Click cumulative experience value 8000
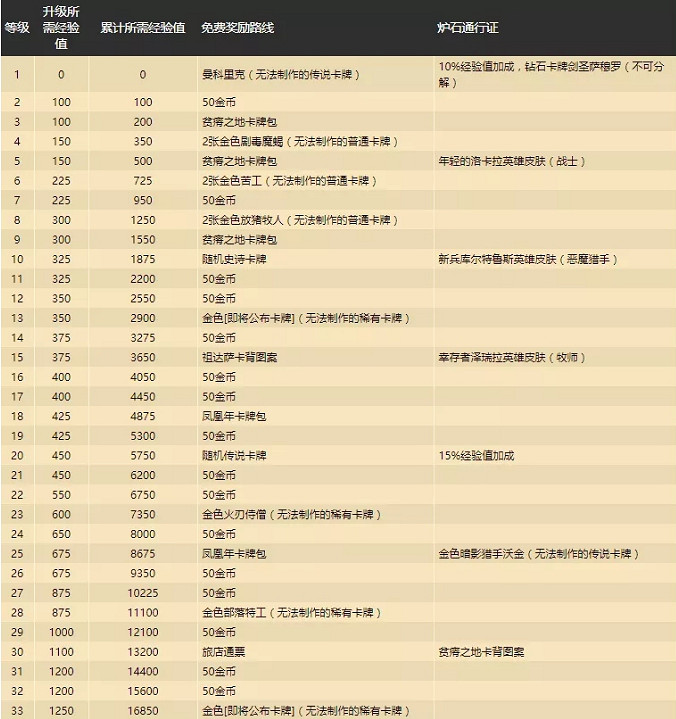This screenshot has width=676, height=719. pyautogui.click(x=143, y=534)
